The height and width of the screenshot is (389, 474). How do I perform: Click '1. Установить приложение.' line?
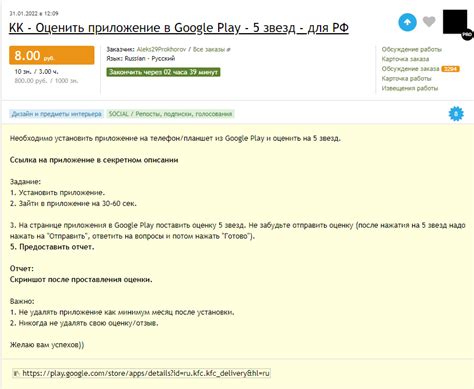(57, 193)
